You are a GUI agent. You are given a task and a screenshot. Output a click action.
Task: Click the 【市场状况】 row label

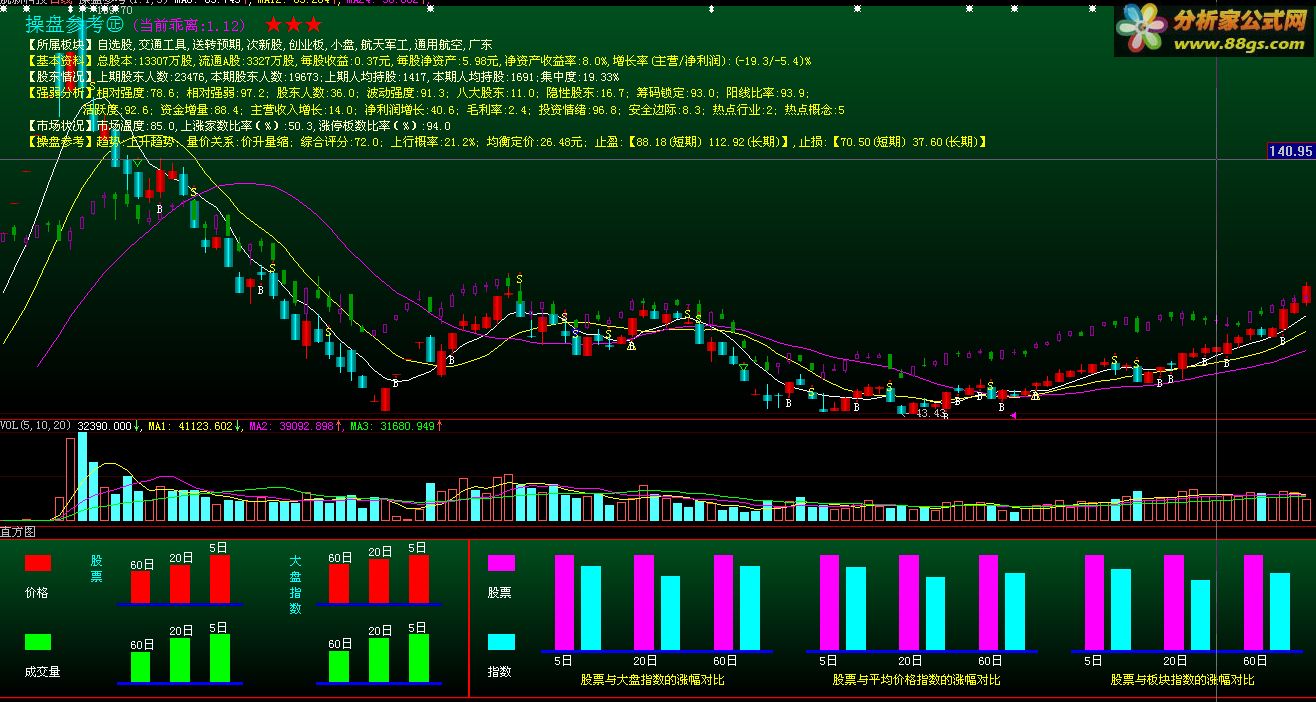click(x=61, y=126)
